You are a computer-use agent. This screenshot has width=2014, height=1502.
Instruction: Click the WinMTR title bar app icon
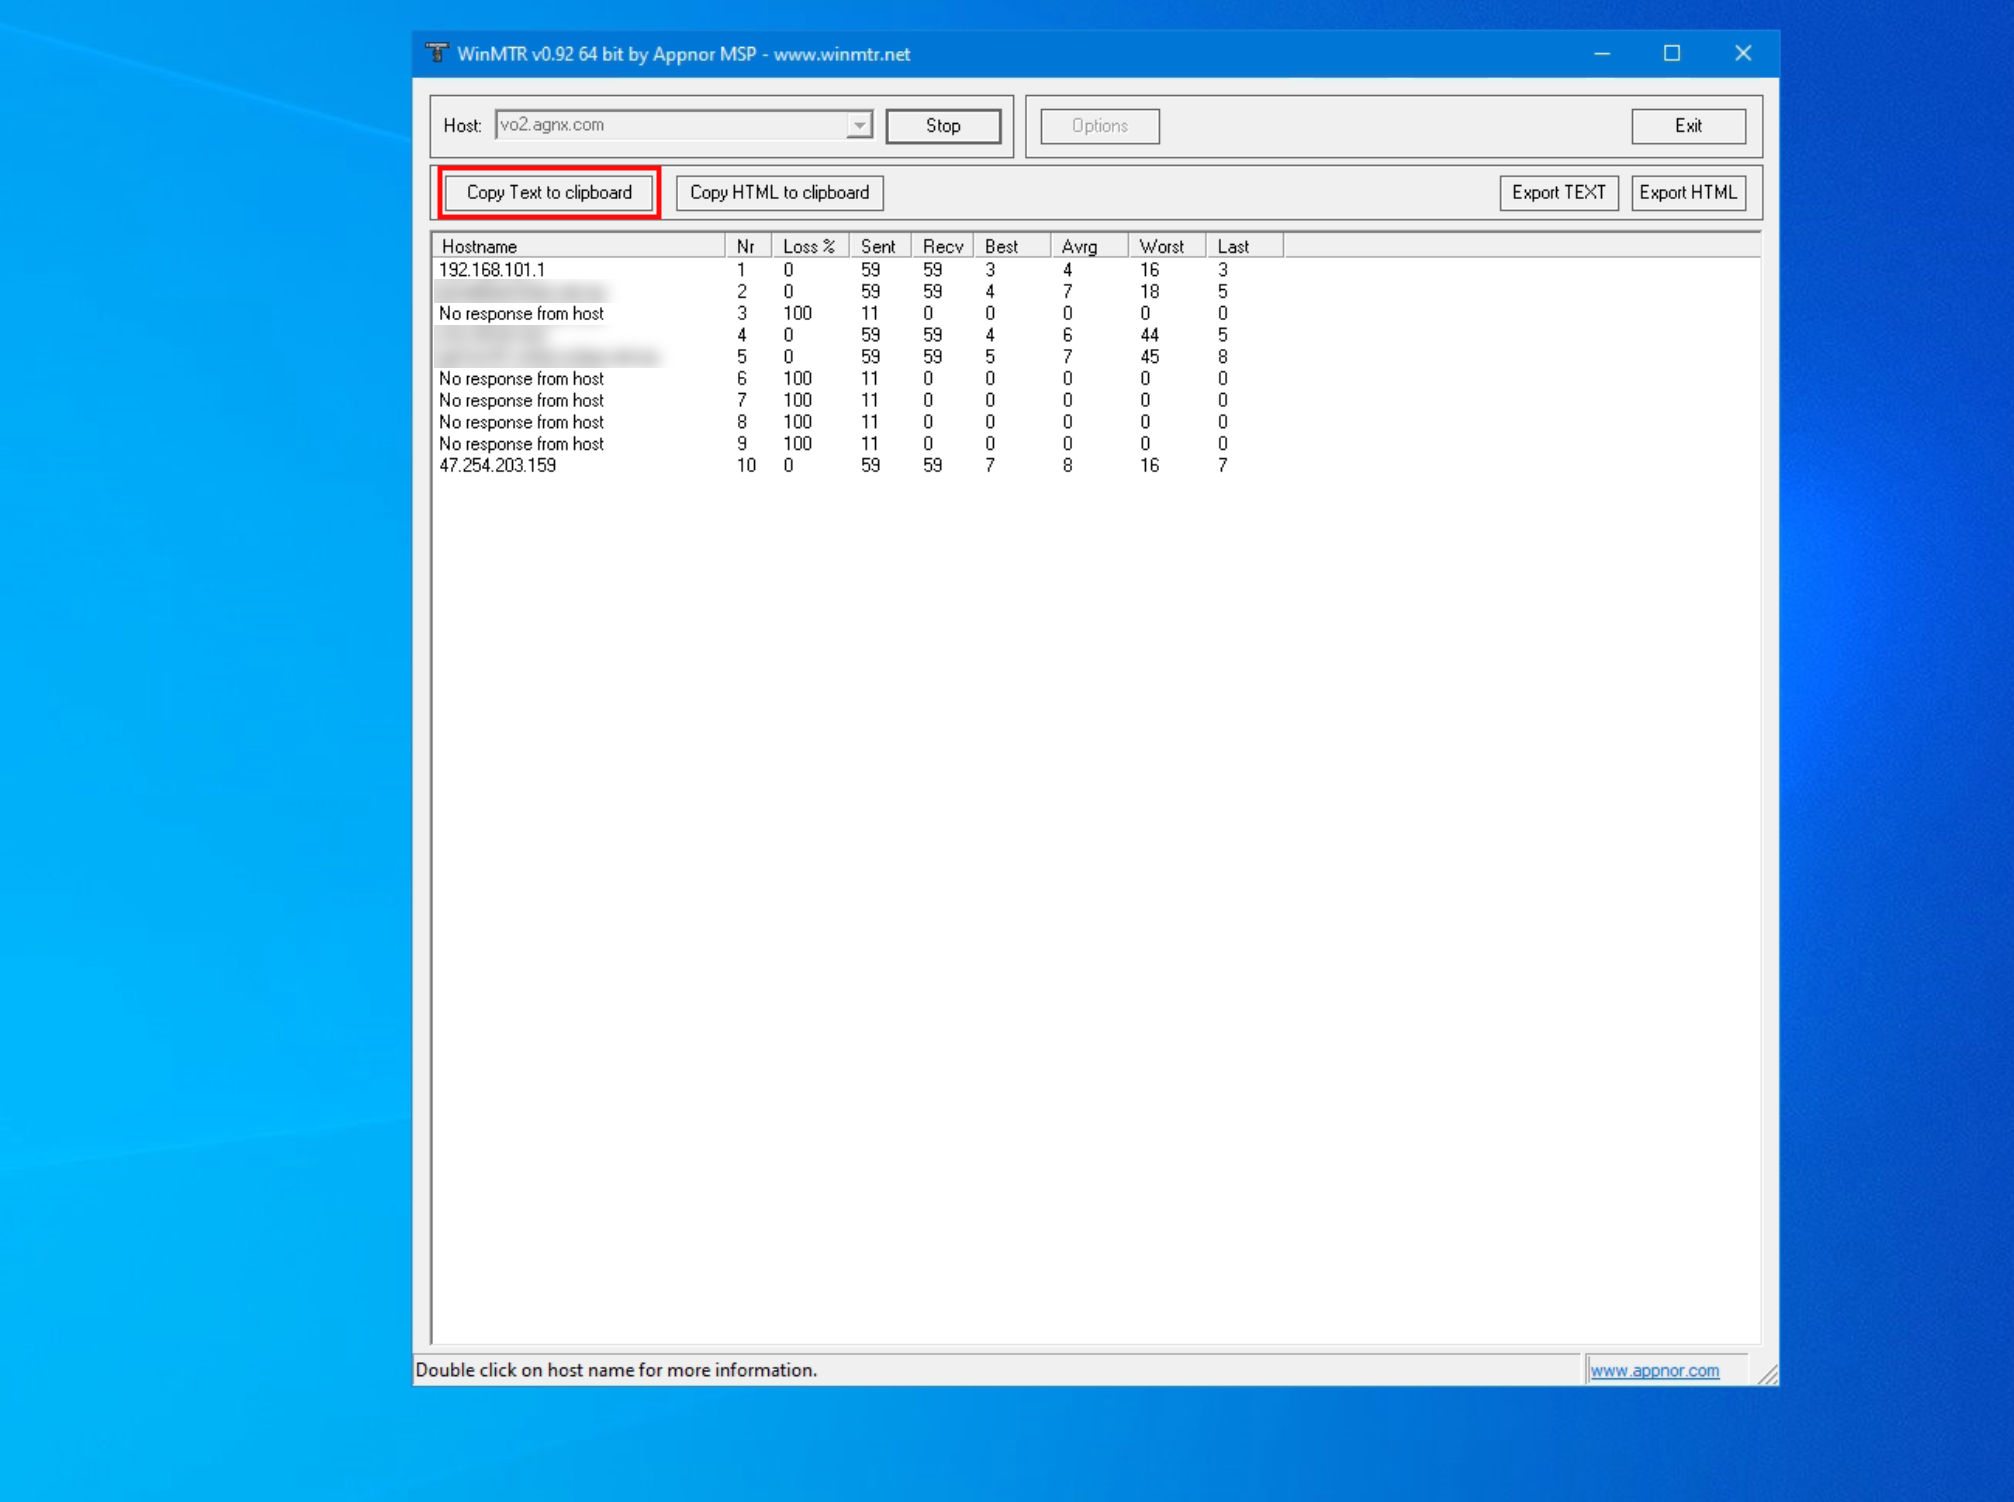(x=437, y=53)
